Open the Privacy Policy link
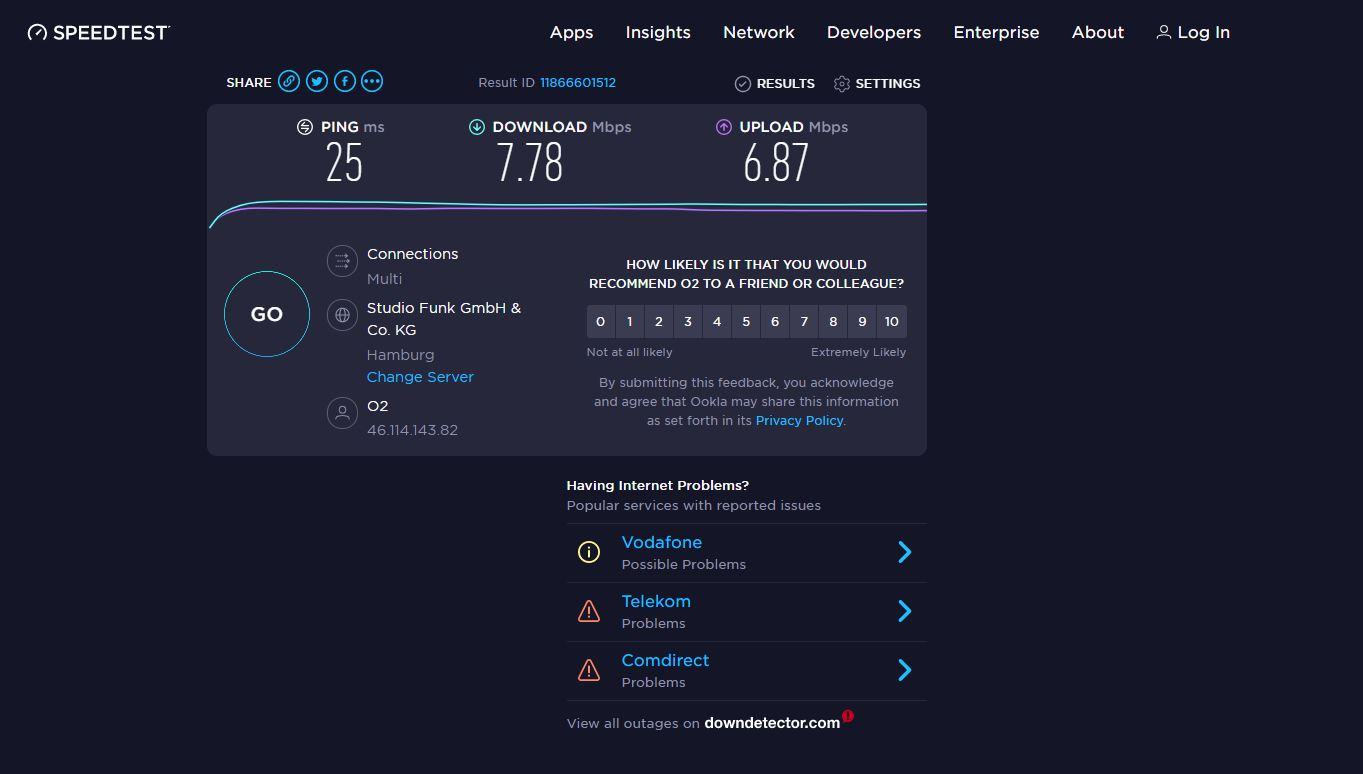Image resolution: width=1363 pixels, height=774 pixels. (x=799, y=421)
